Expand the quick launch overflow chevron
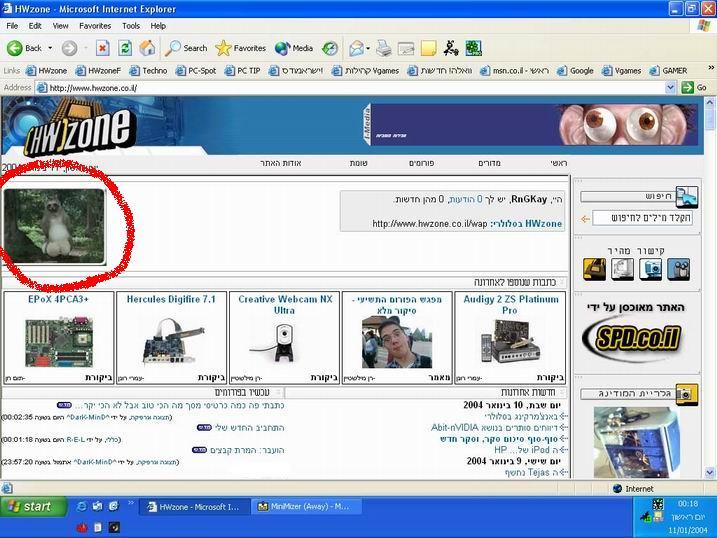 [131, 503]
